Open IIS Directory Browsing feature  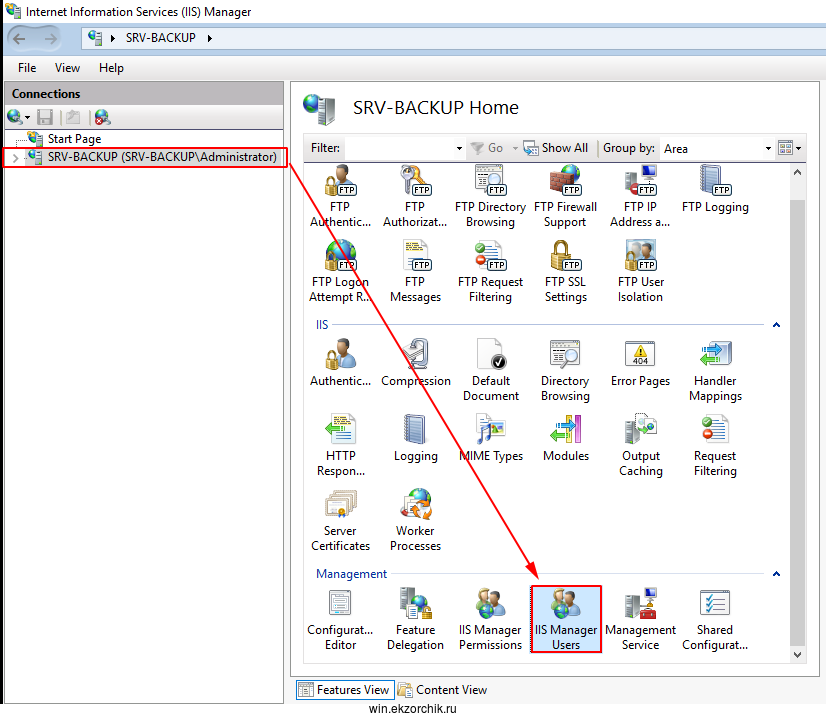click(565, 370)
